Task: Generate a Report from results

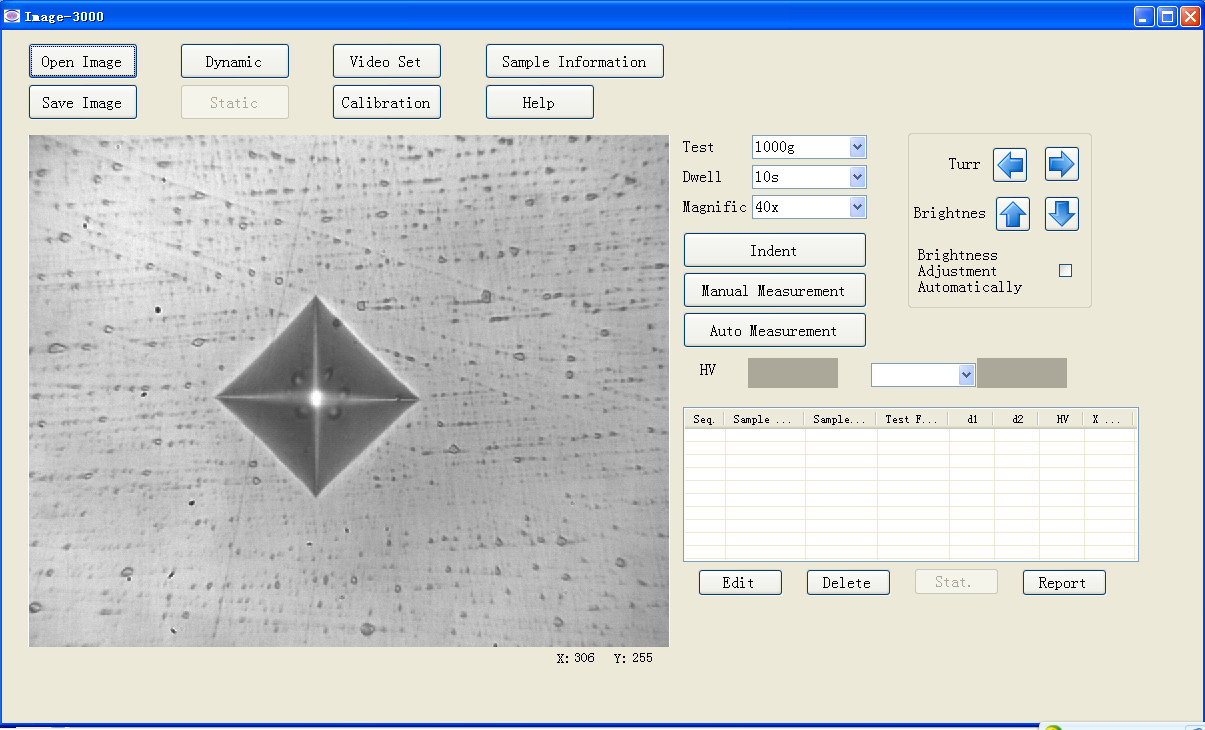Action: coord(1063,582)
